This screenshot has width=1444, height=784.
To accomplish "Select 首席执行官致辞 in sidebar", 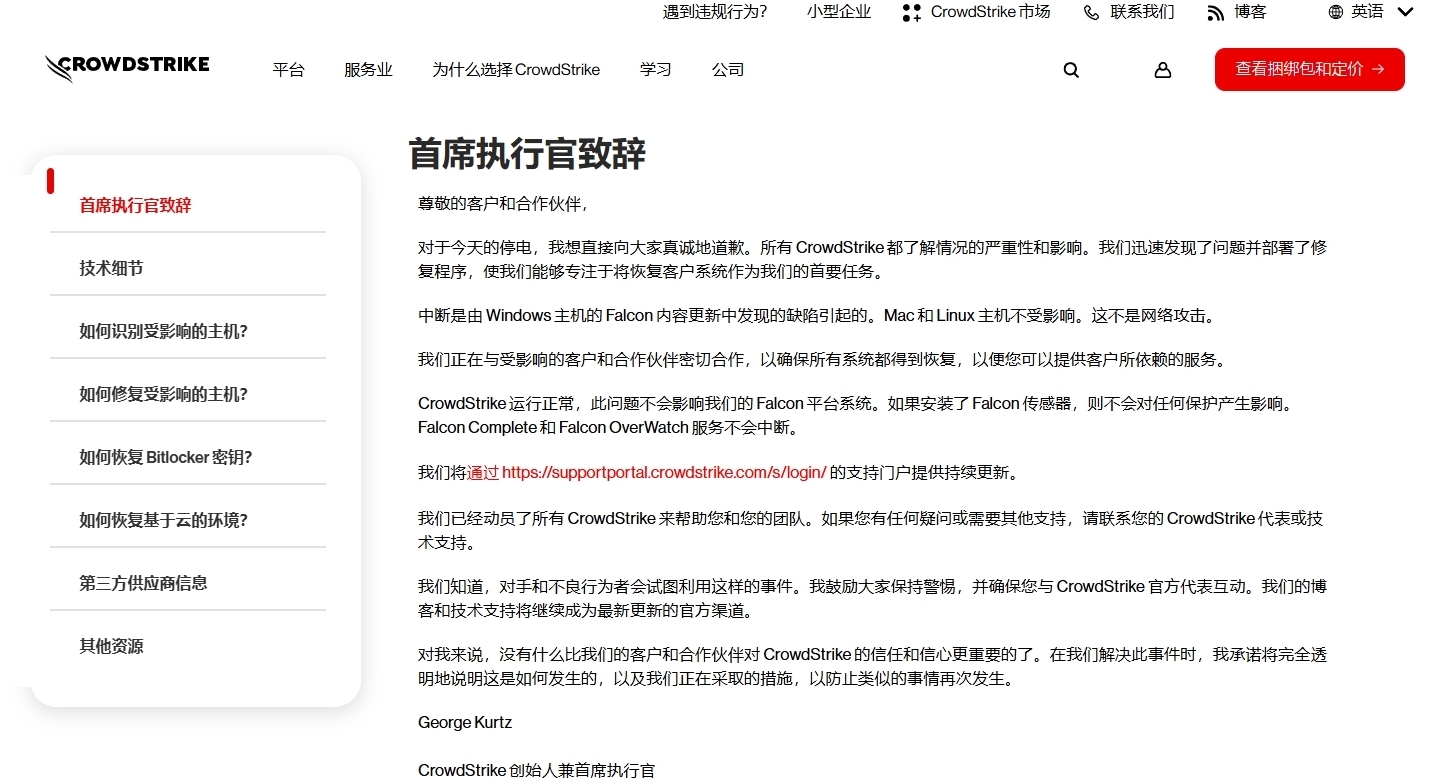I will click(x=135, y=205).
